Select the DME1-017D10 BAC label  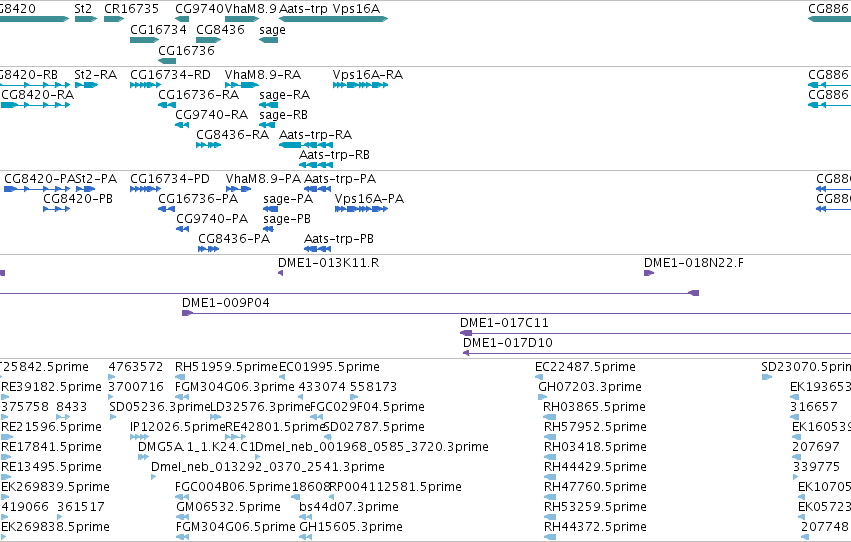(x=507, y=342)
